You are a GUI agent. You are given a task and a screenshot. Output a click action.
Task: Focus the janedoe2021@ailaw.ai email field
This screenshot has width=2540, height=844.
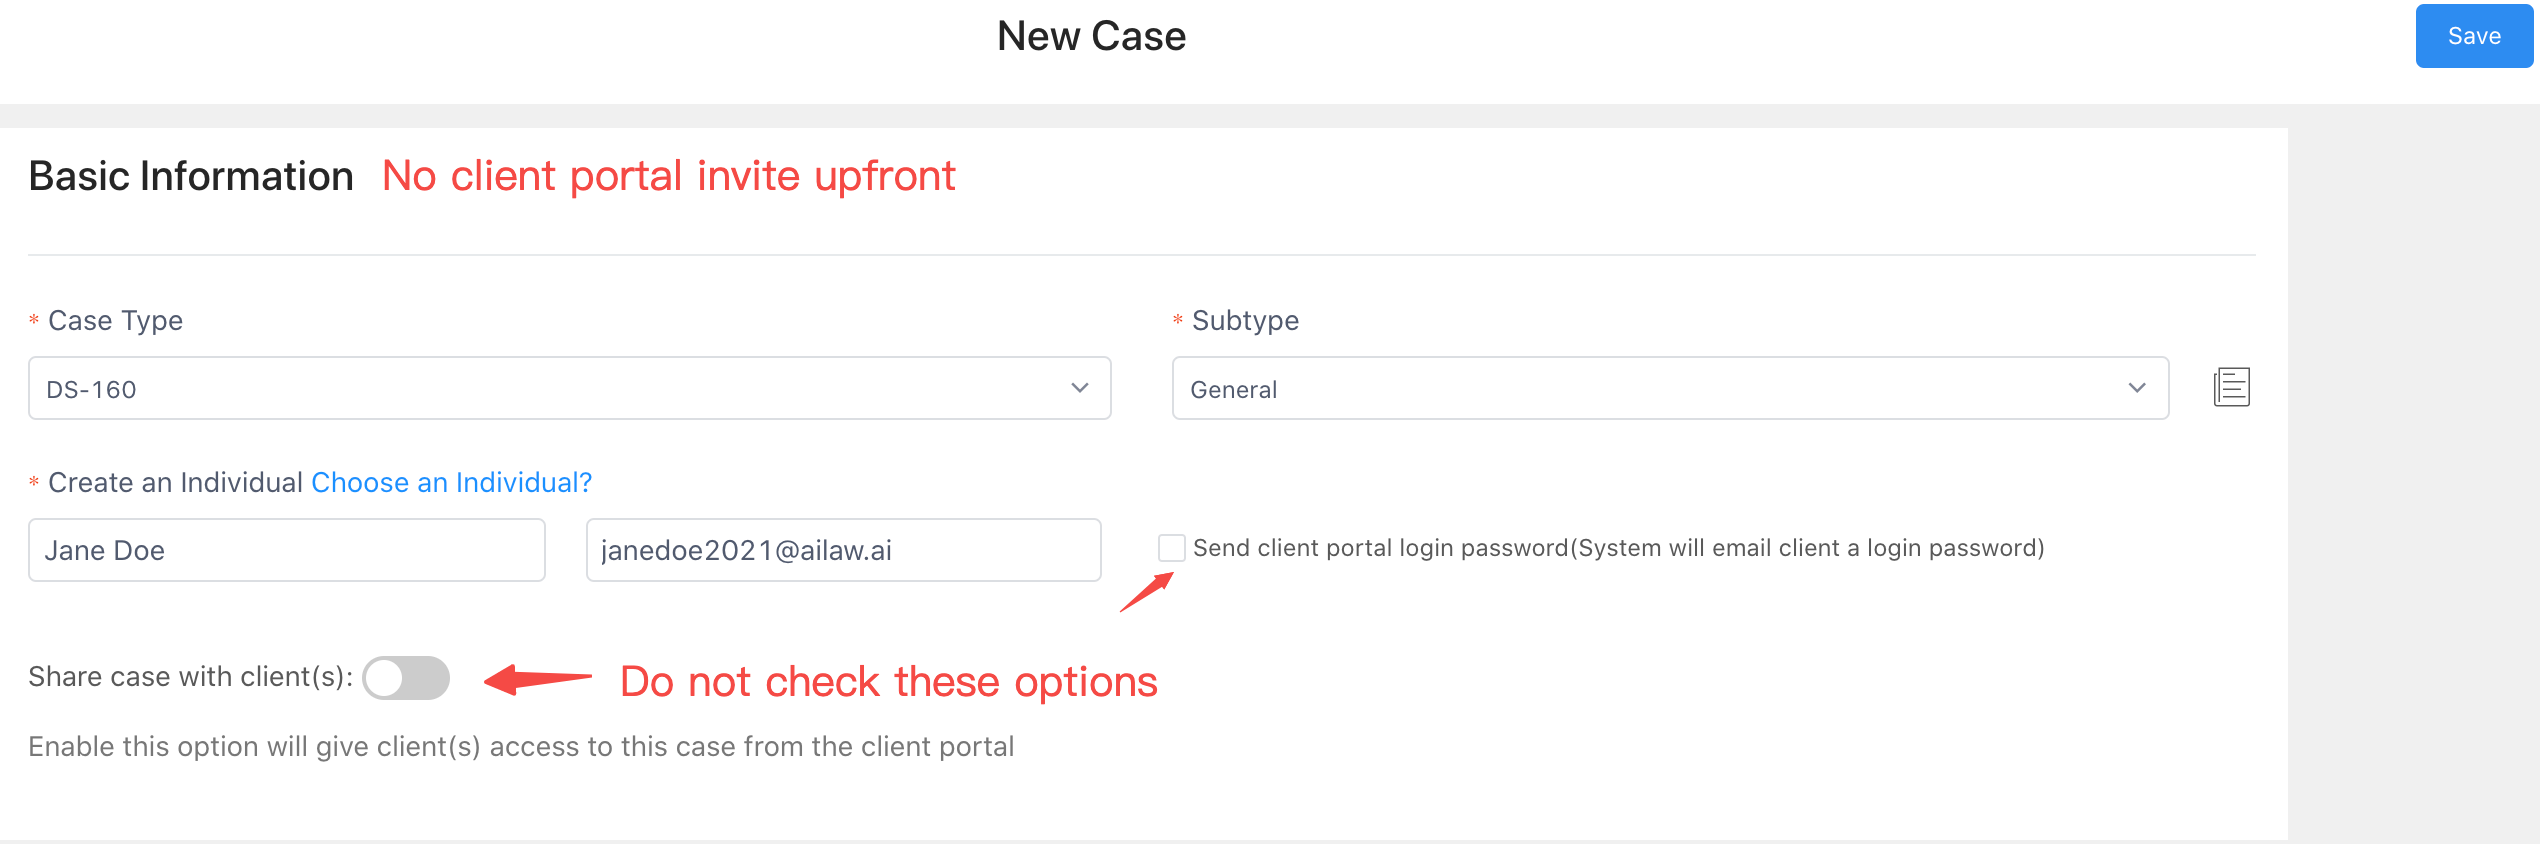tap(844, 550)
